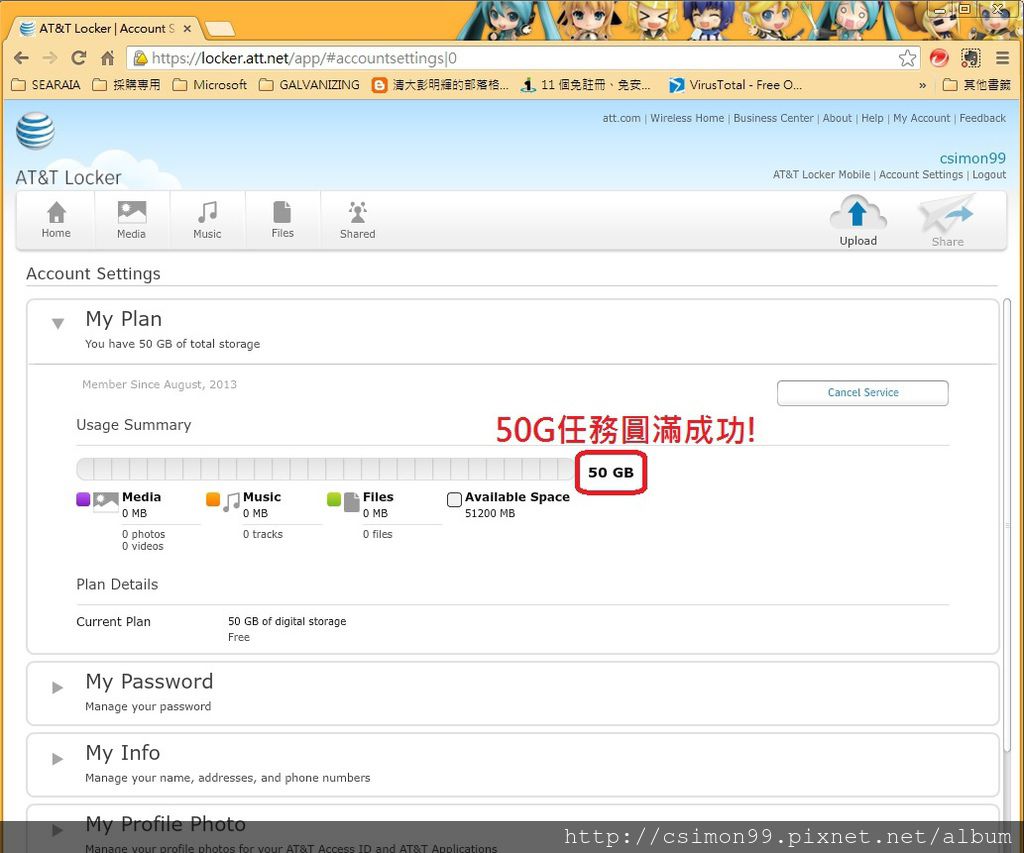
Task: Open the Feedback link
Action: tap(982, 118)
